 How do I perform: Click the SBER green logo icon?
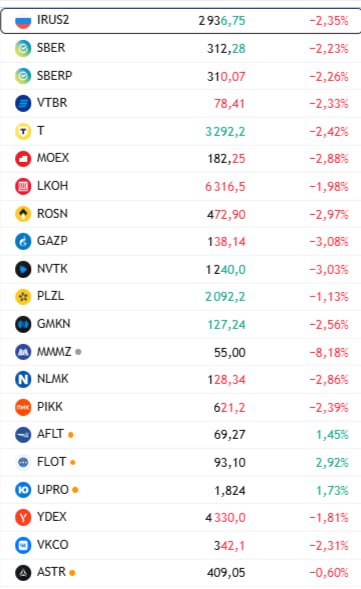pyautogui.click(x=23, y=48)
